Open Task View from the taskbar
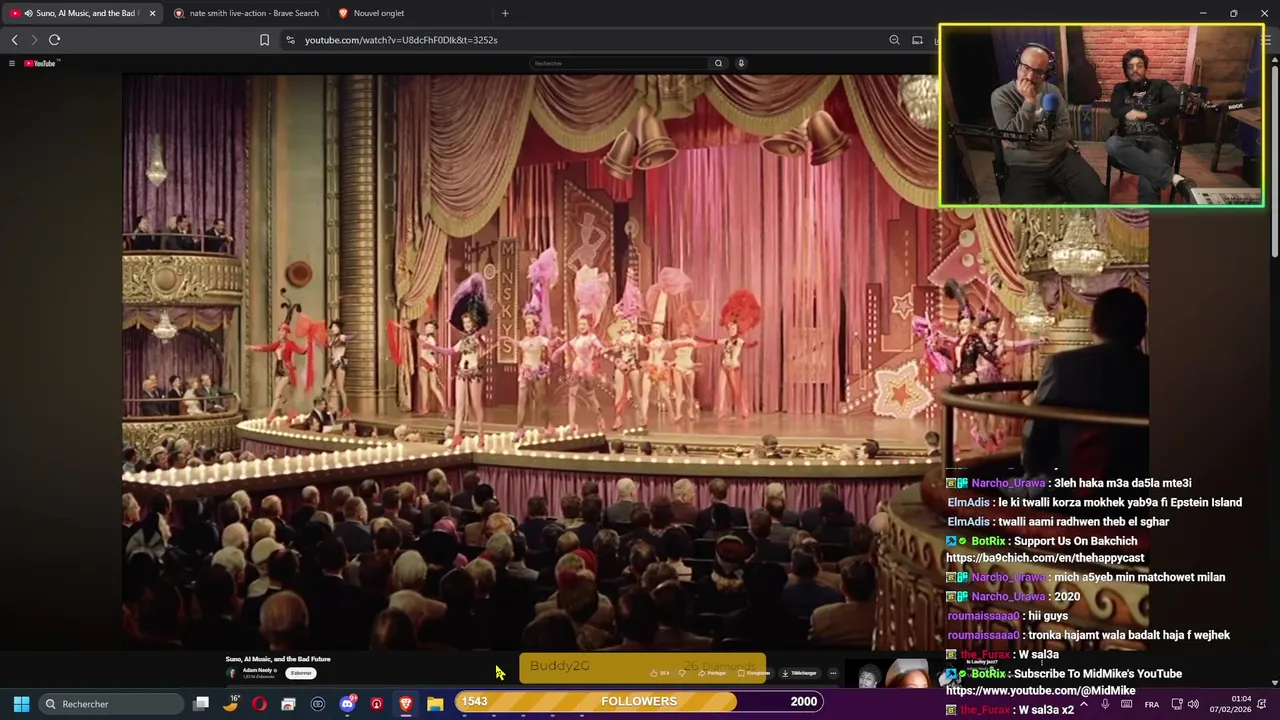Viewport: 1280px width, 720px height. (201, 704)
